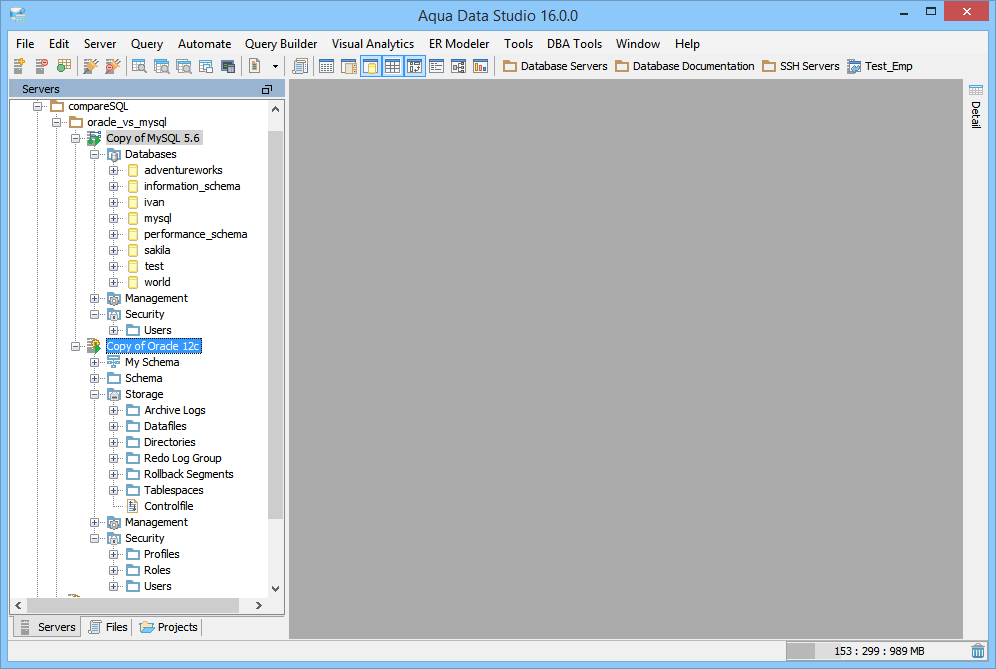Open the new file dropdown arrow

(x=275, y=66)
